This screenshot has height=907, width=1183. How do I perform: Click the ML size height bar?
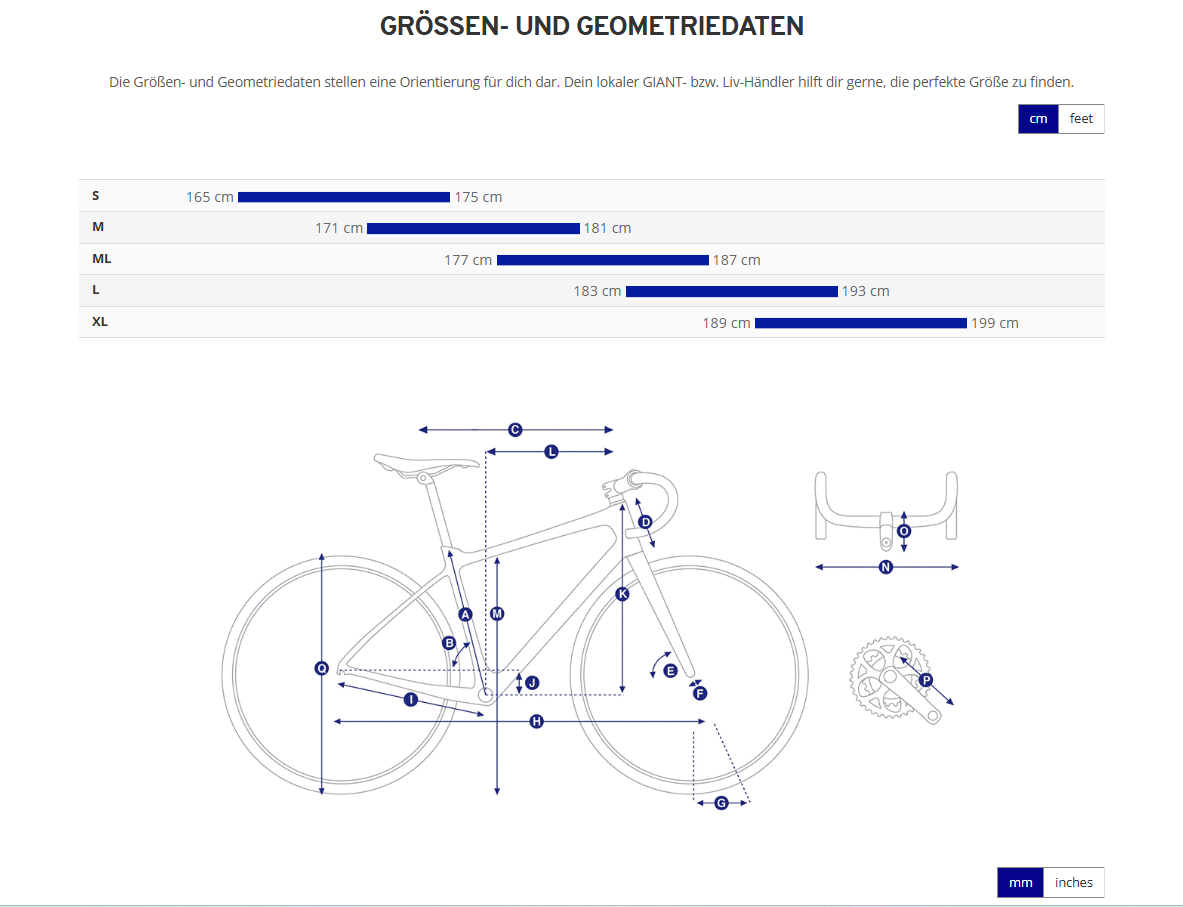point(602,260)
